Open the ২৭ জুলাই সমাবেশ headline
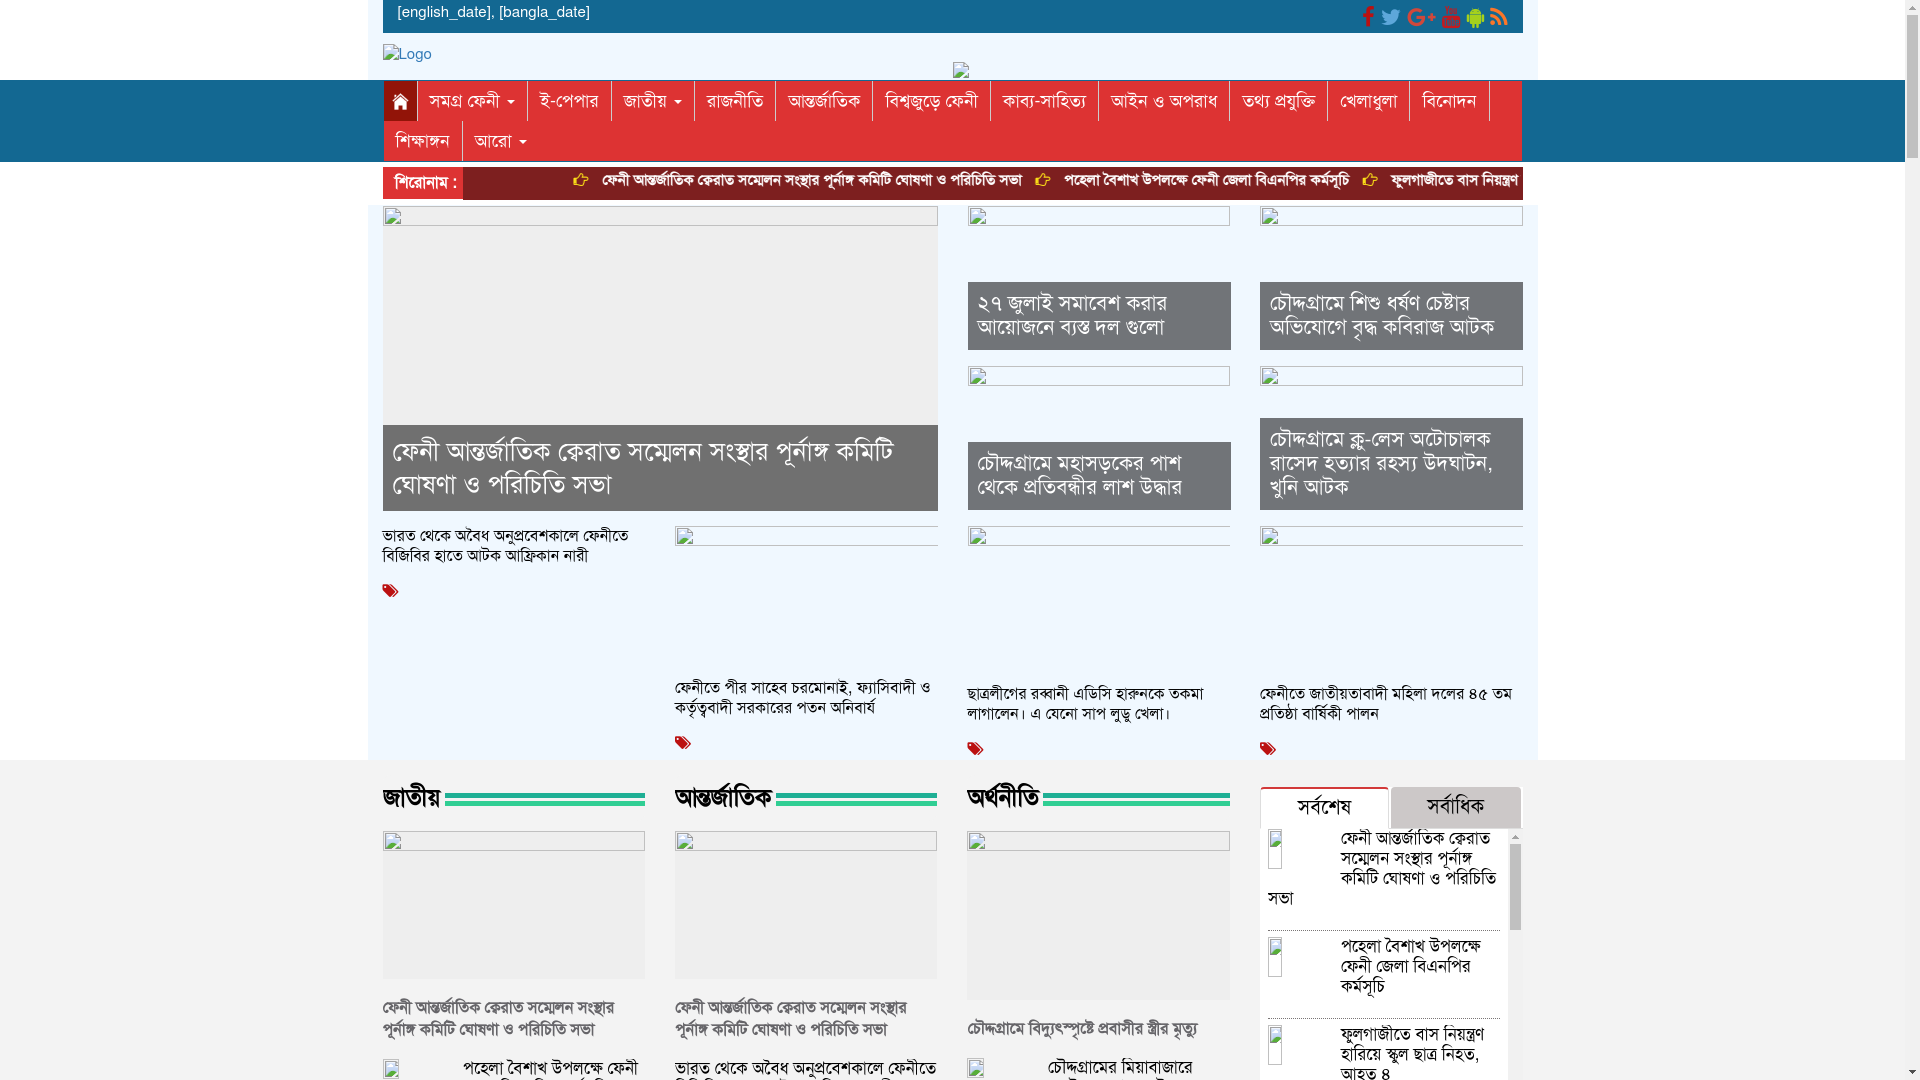 click(x=1071, y=316)
